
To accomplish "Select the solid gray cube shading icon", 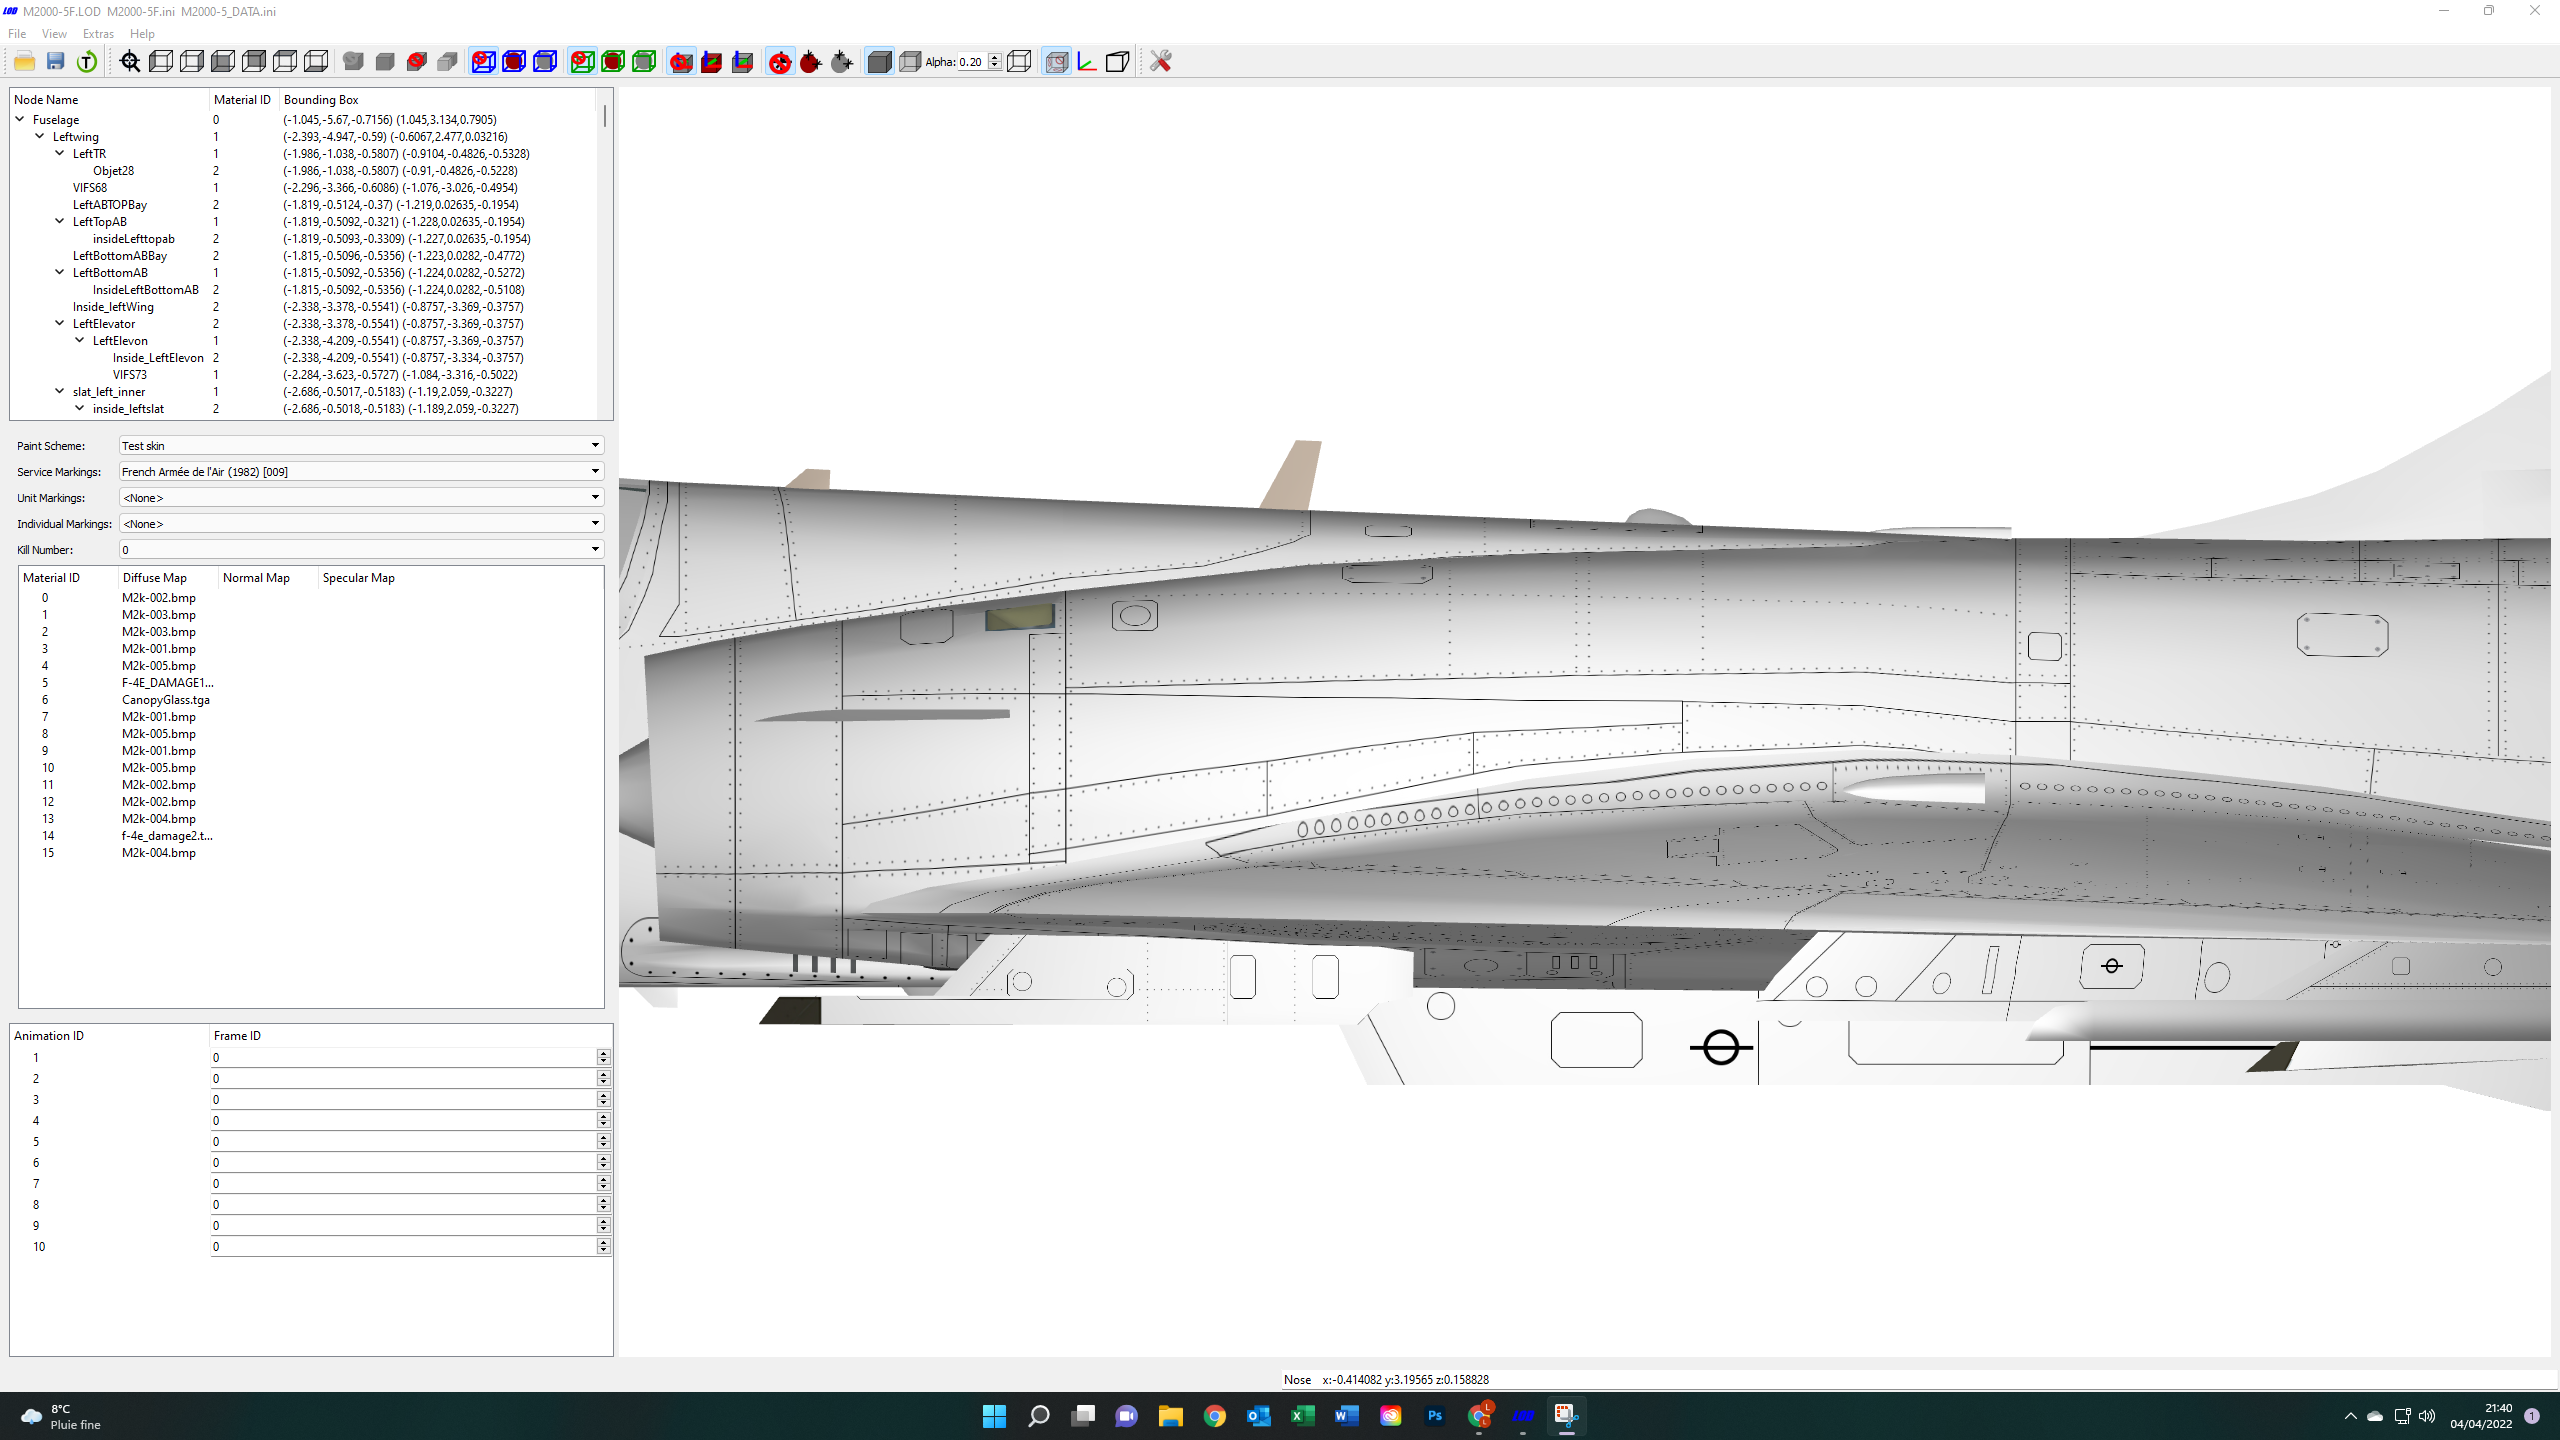I will click(x=879, y=62).
